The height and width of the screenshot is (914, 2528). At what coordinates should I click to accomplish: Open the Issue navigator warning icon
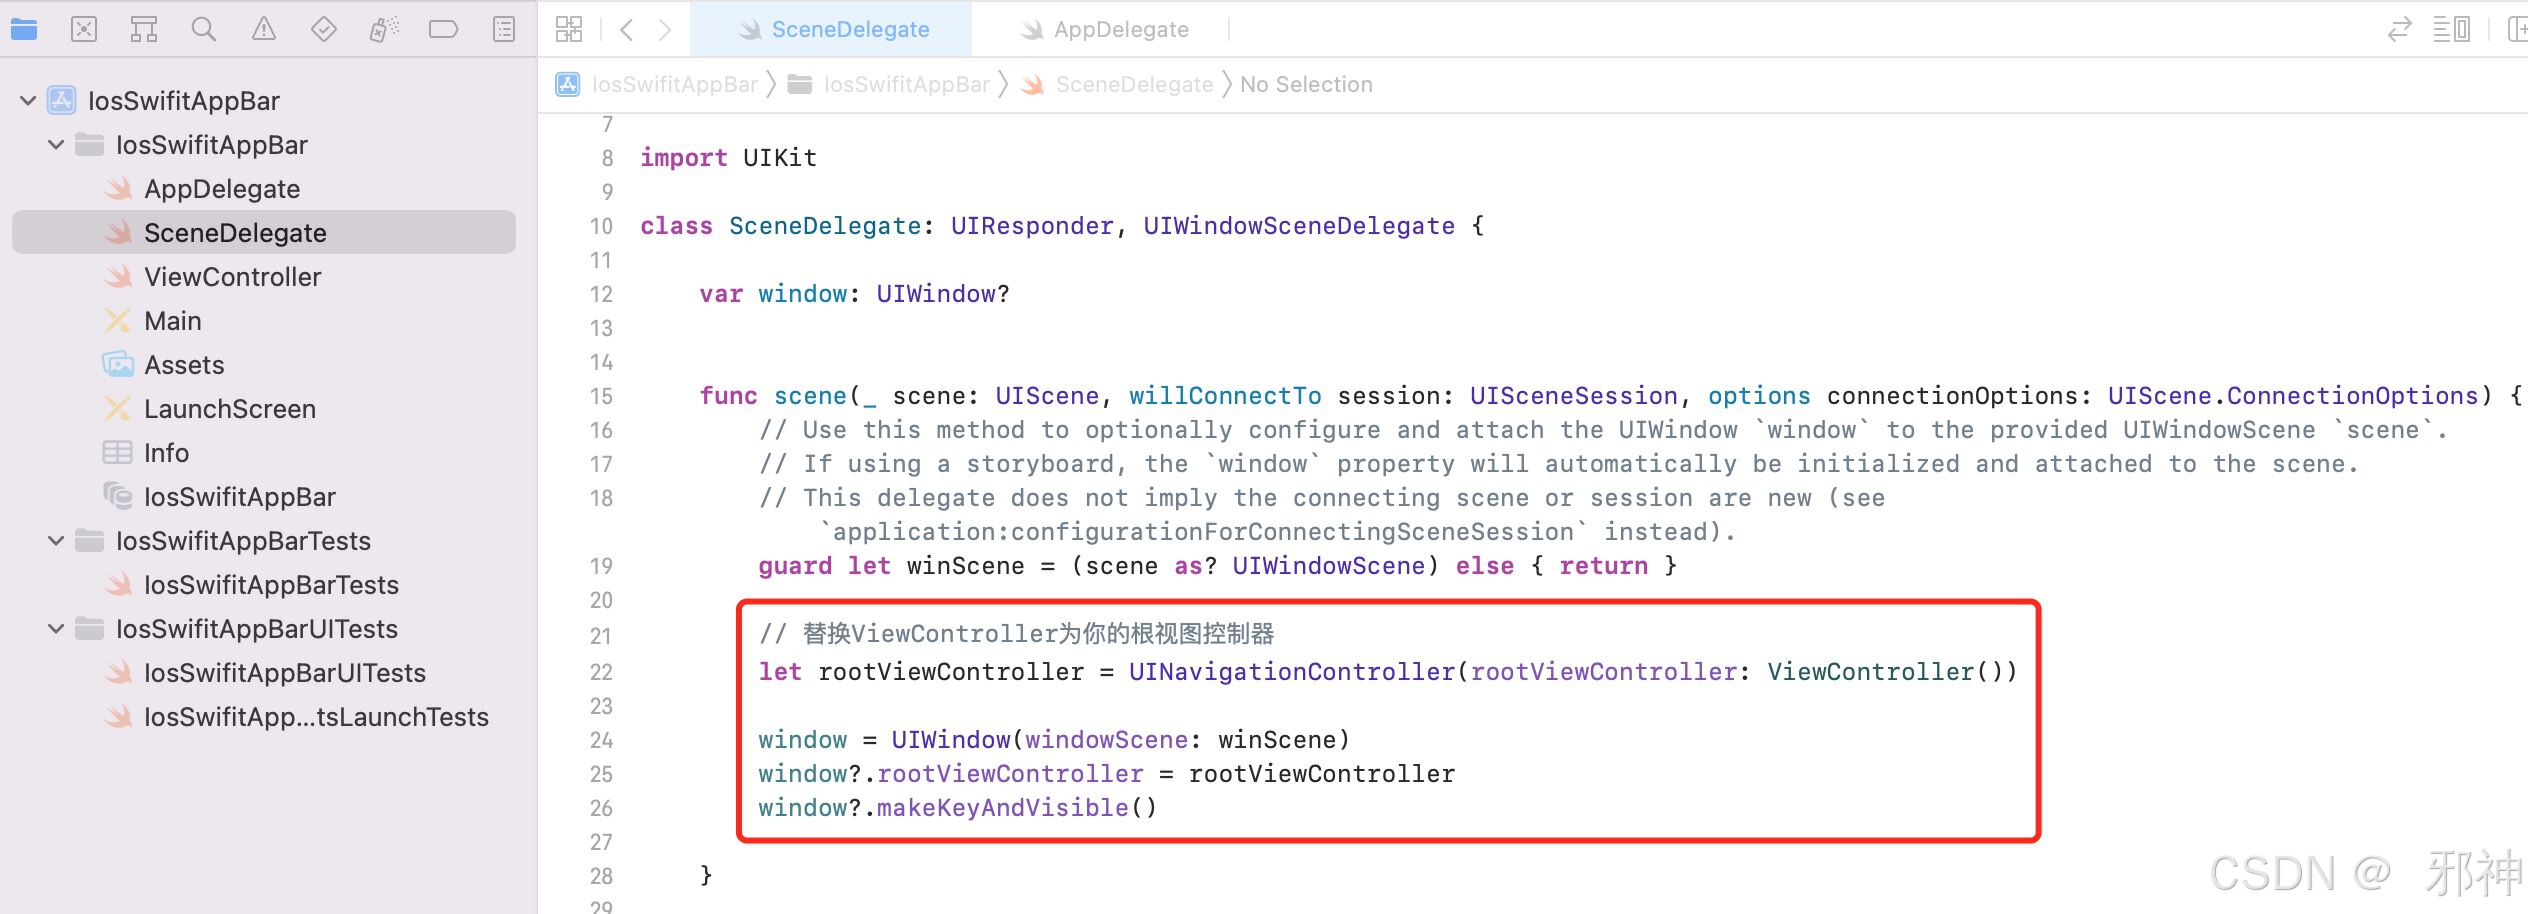click(x=264, y=29)
